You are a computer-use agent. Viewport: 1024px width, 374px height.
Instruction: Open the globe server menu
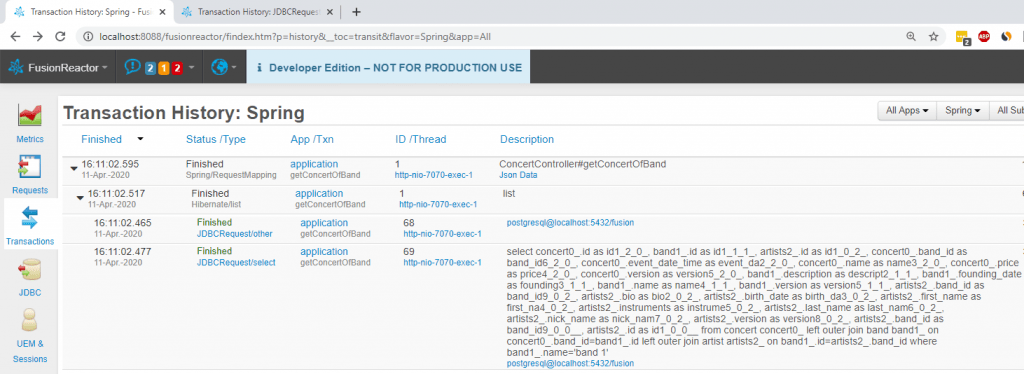point(224,67)
